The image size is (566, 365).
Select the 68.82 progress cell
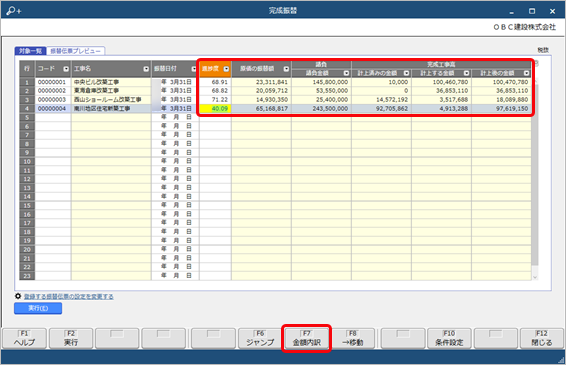[x=215, y=91]
